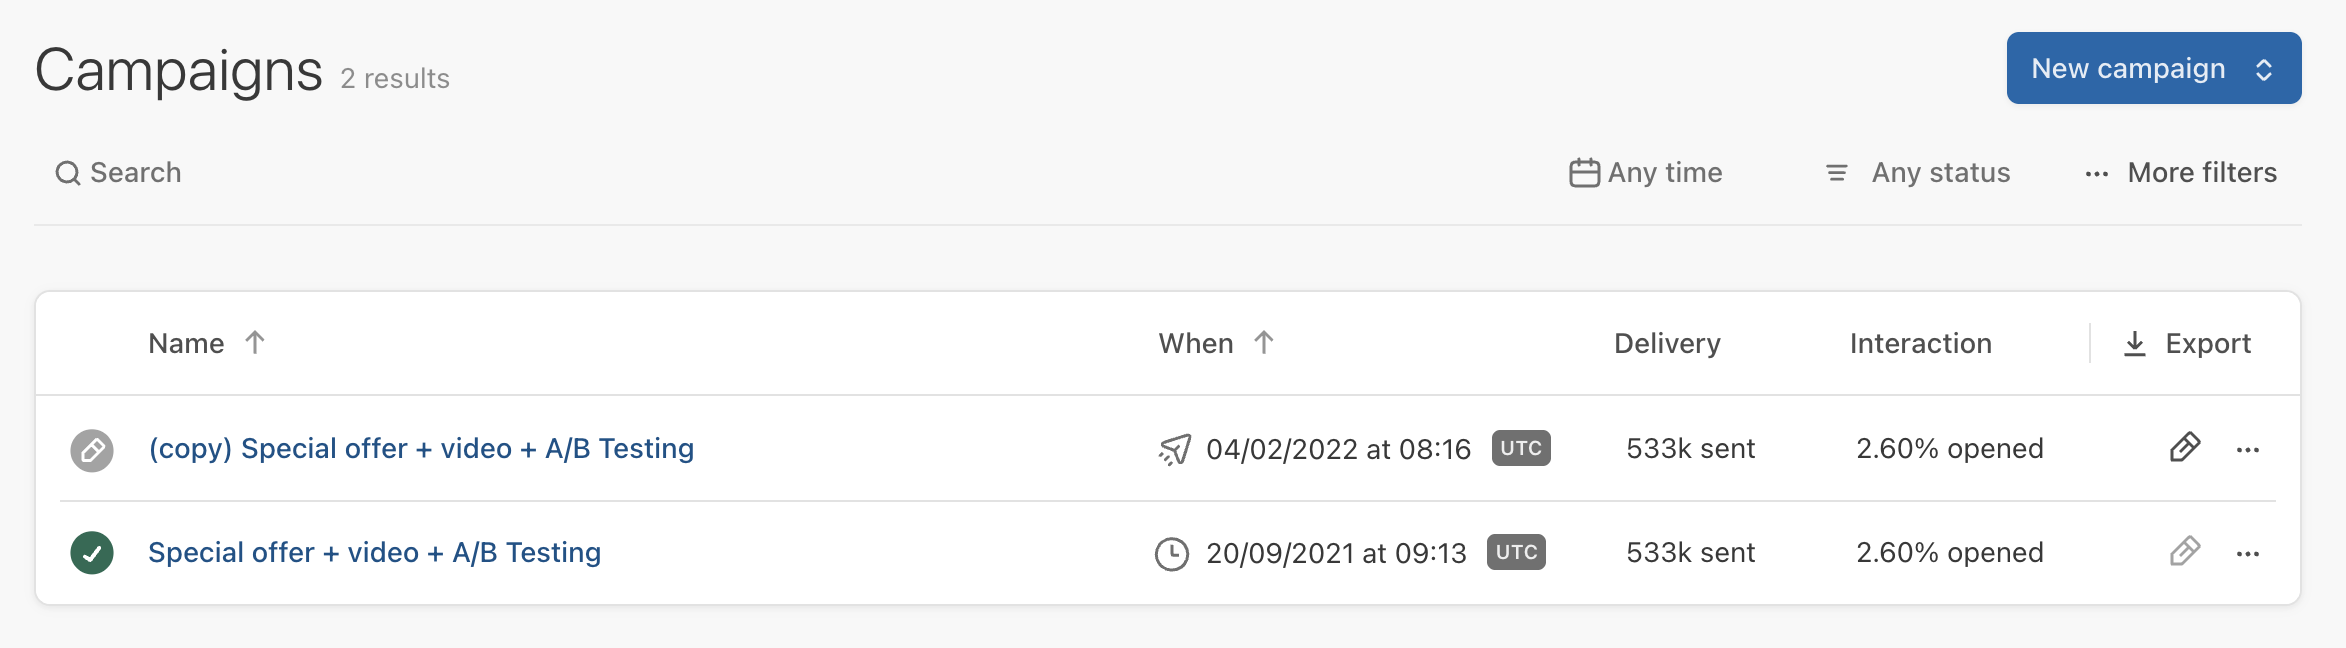Open the New campaign dropdown chevron
The width and height of the screenshot is (2346, 648).
(x=2264, y=69)
